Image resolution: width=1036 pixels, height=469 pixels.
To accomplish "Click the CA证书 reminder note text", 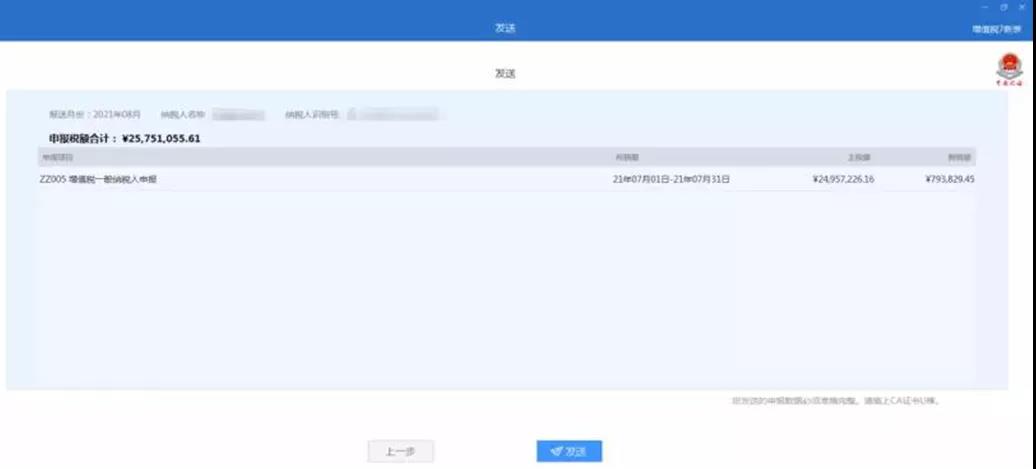I will pos(836,400).
